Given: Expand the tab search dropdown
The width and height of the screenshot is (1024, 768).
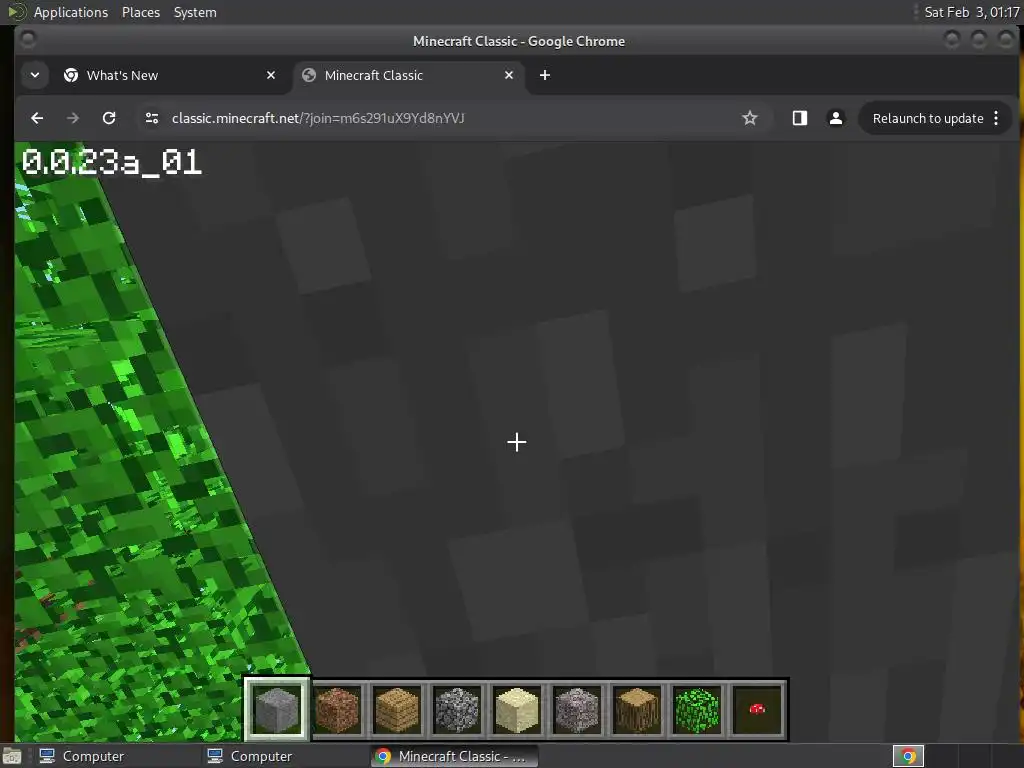Looking at the screenshot, I should click(35, 75).
